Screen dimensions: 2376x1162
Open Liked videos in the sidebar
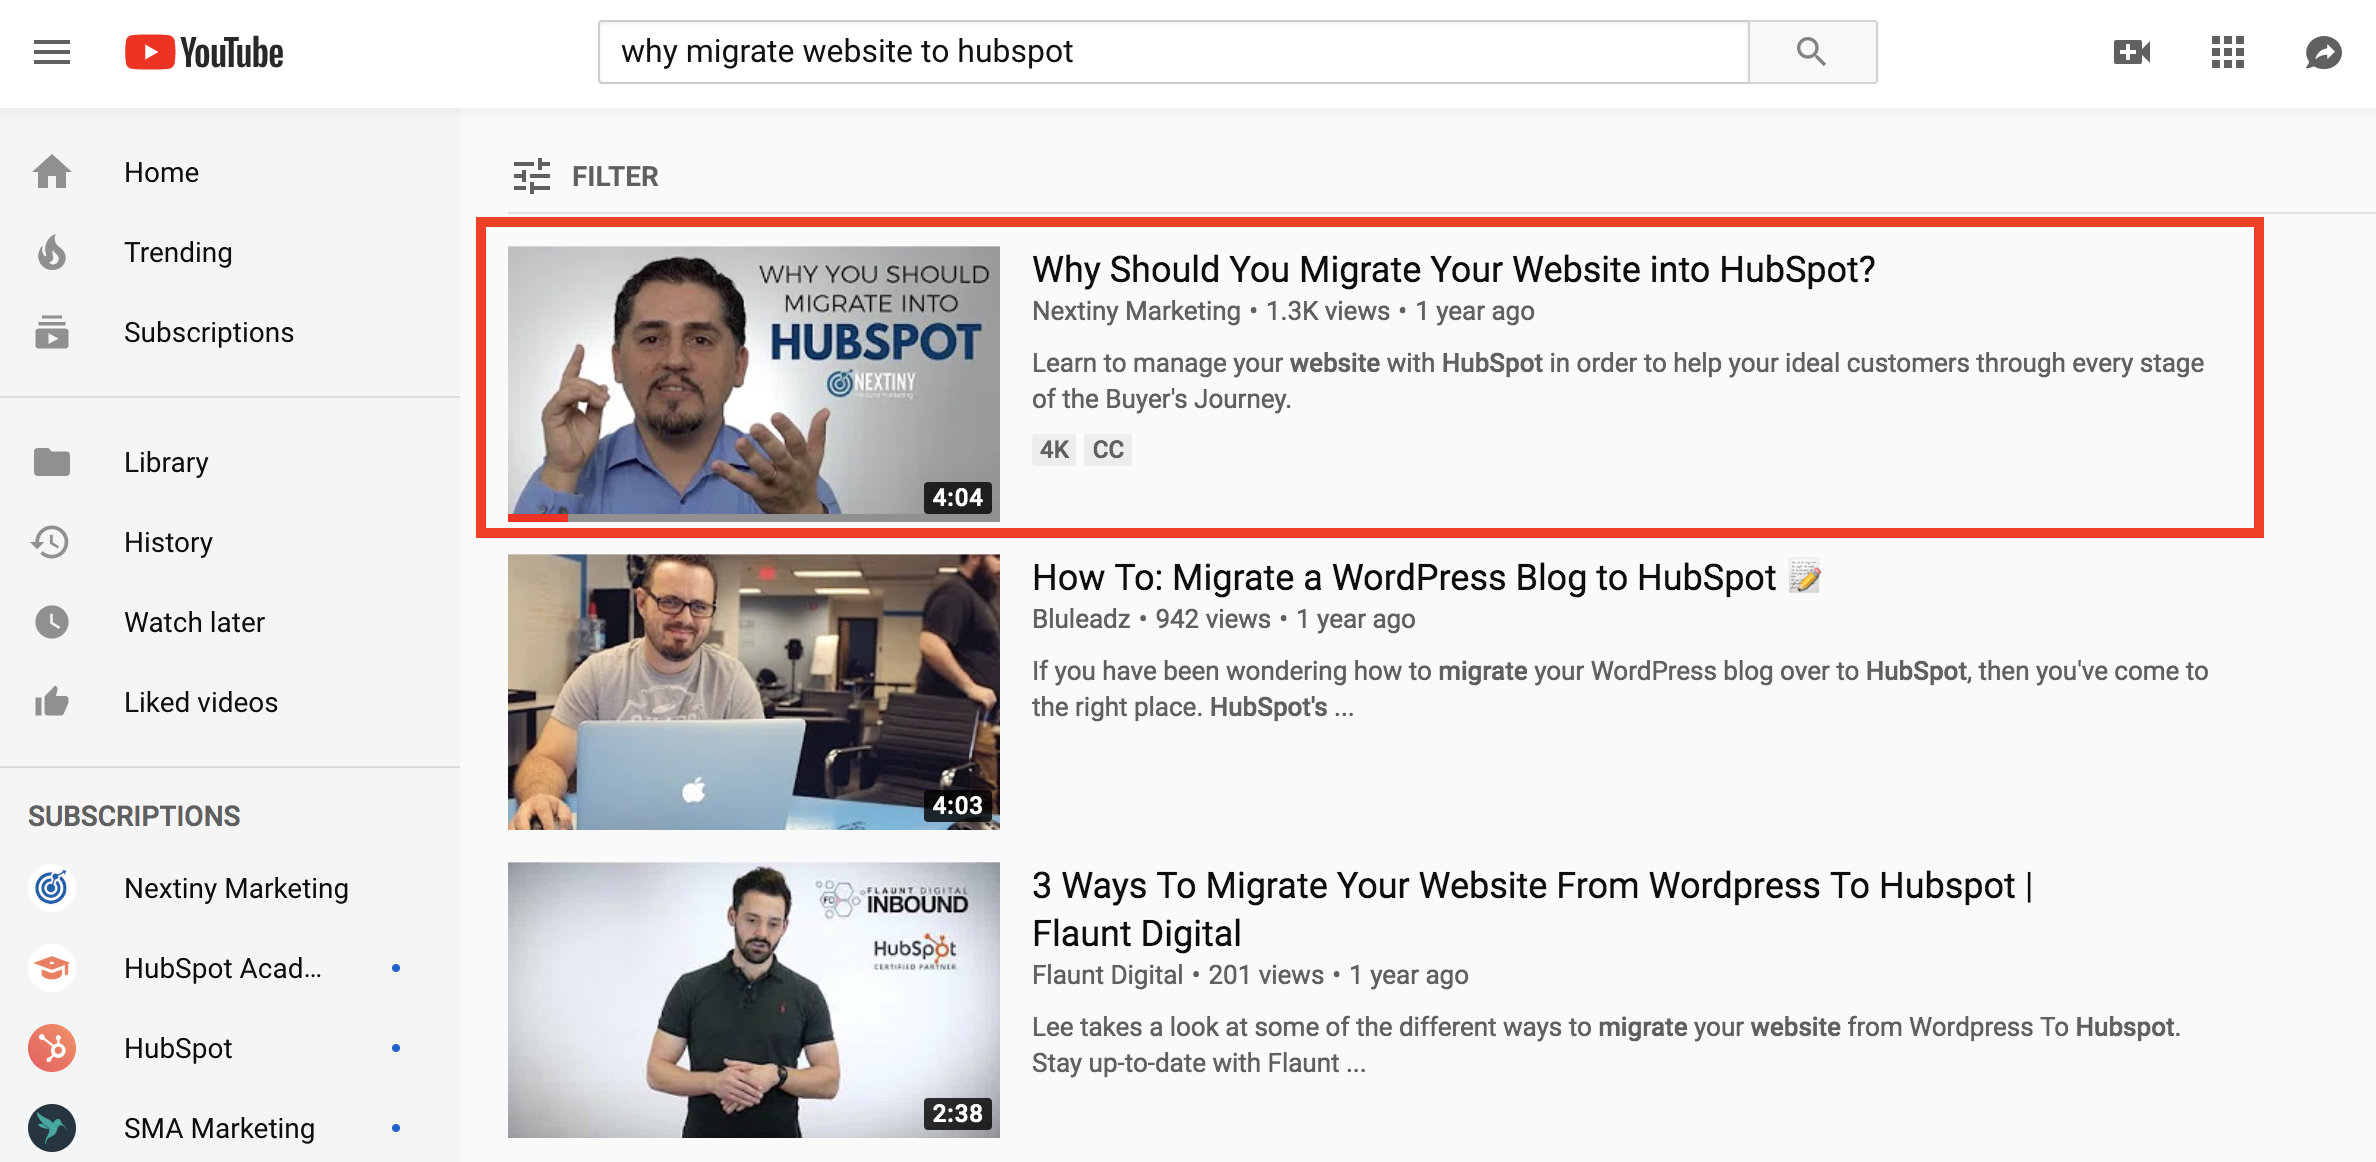pos(230,702)
